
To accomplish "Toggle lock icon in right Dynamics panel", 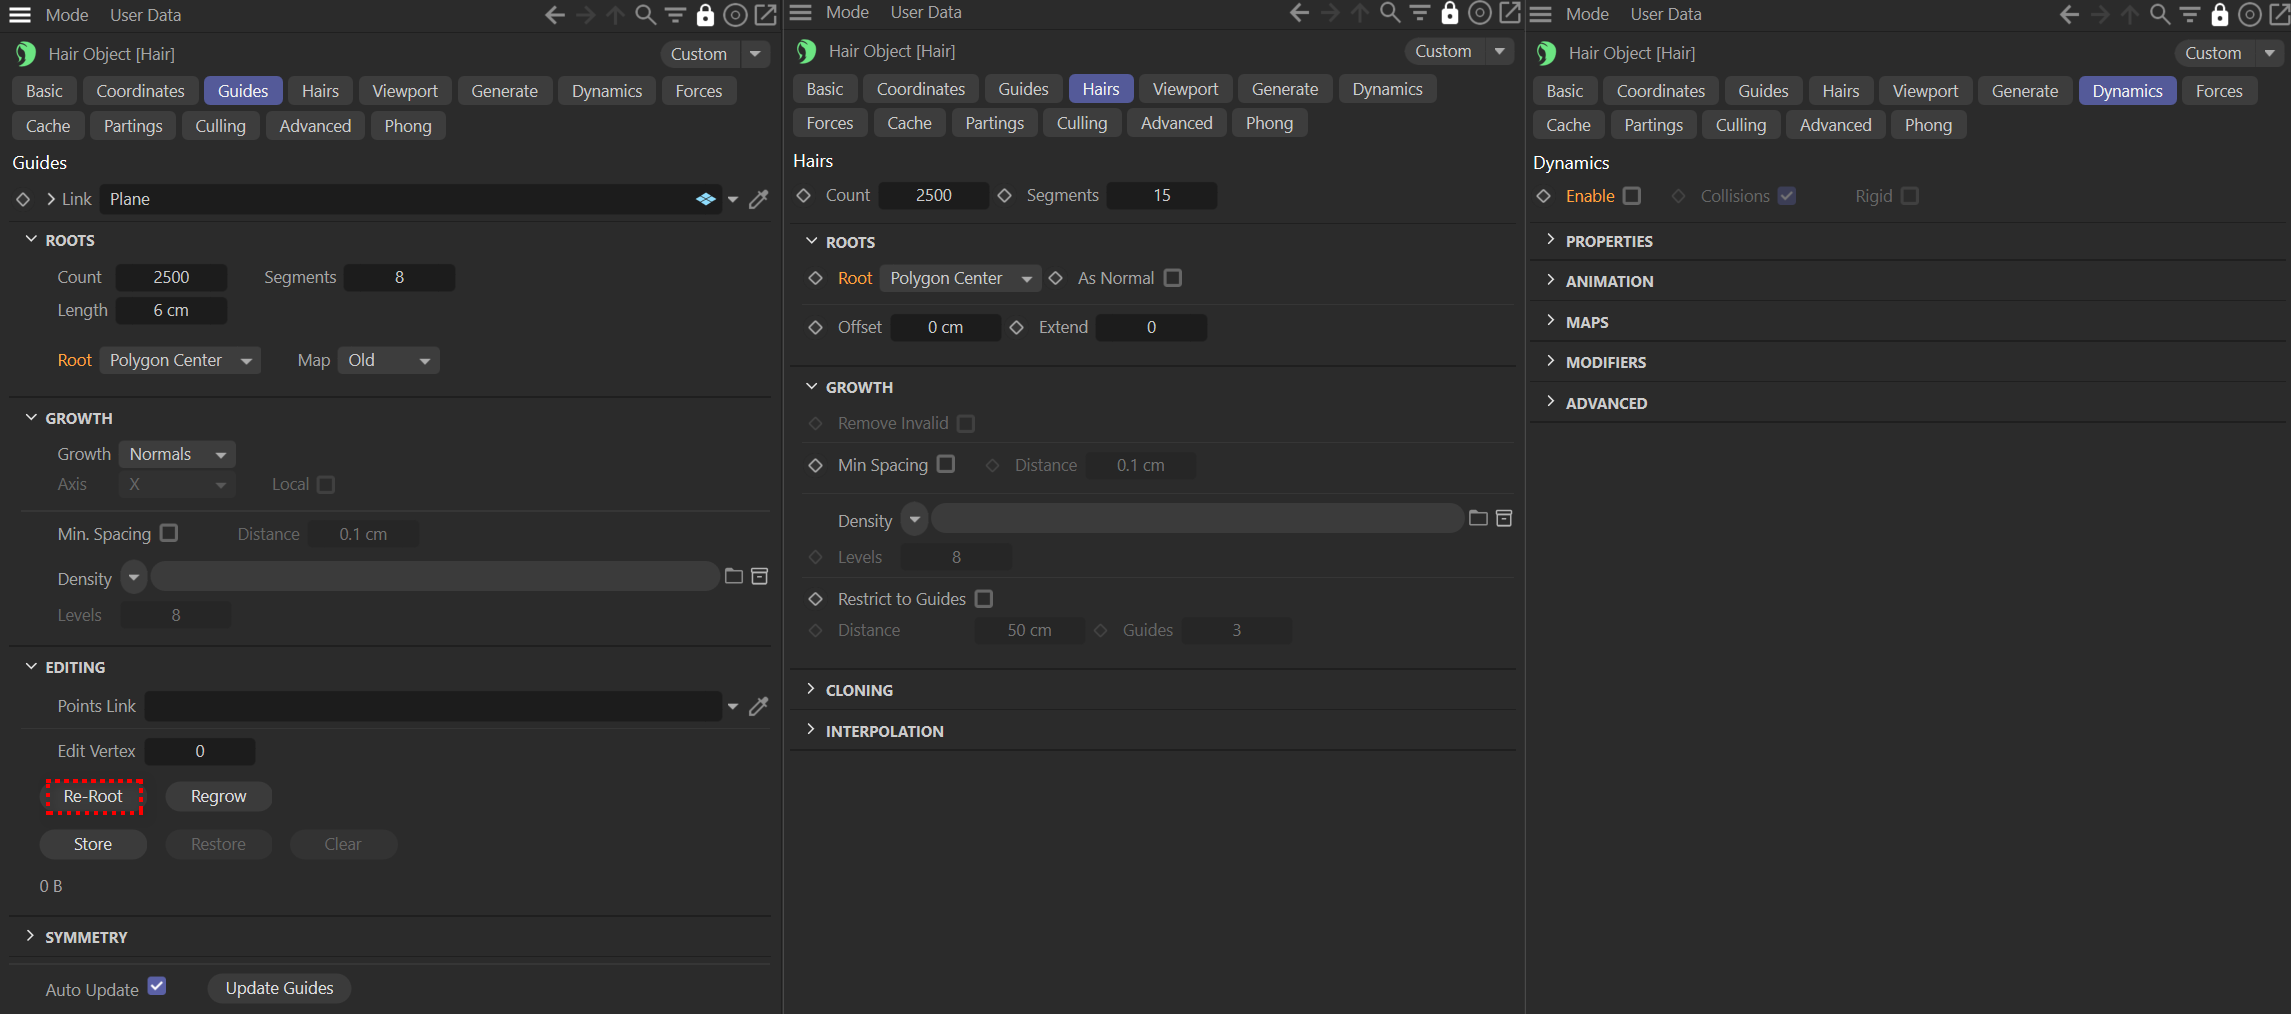I will click(2220, 14).
